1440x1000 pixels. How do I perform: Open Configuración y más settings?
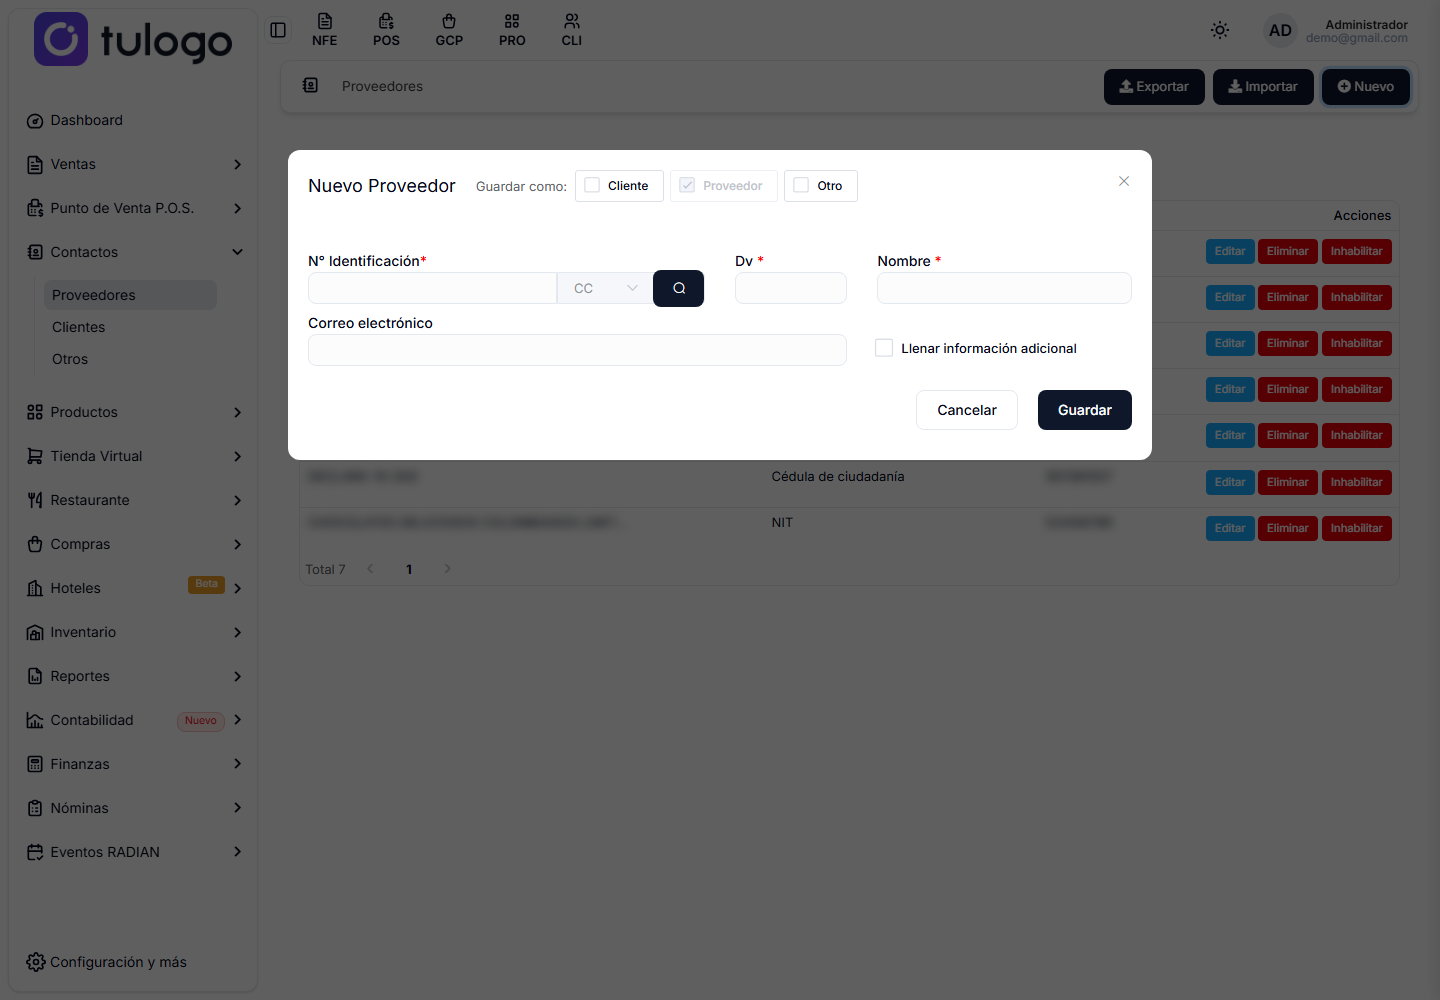click(107, 962)
